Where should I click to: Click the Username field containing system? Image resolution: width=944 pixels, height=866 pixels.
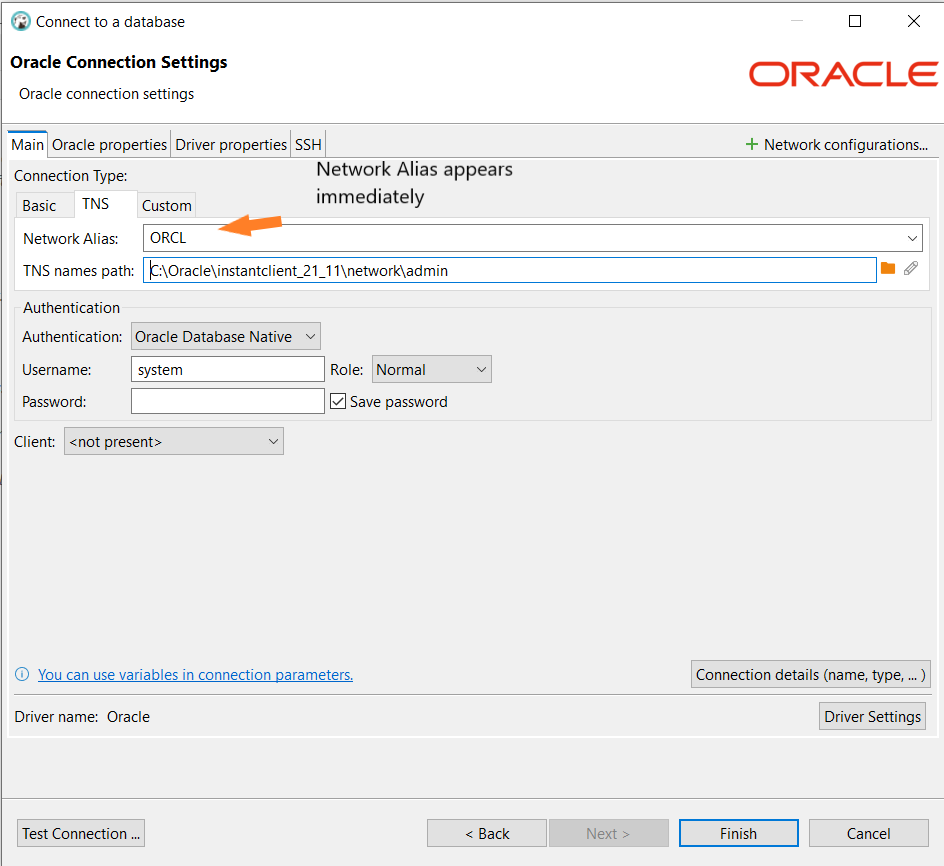228,369
